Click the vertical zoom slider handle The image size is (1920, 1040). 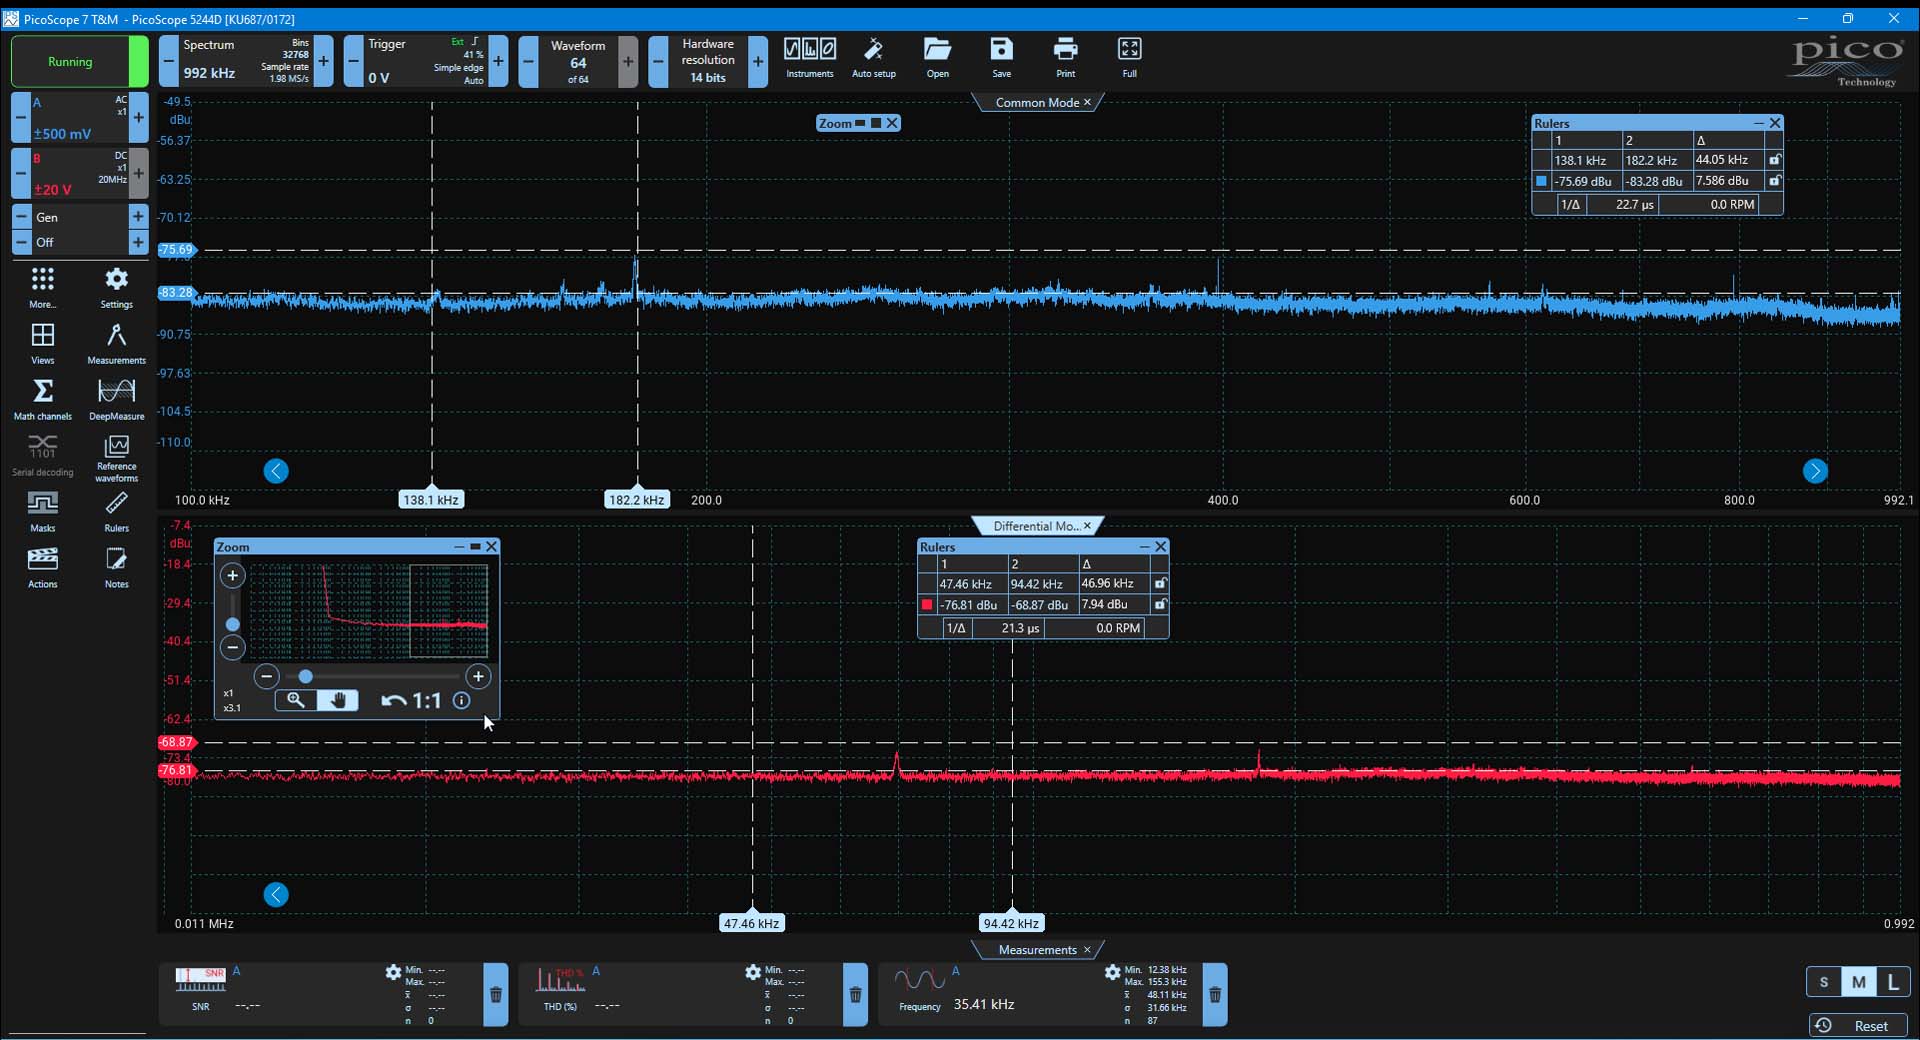point(233,624)
